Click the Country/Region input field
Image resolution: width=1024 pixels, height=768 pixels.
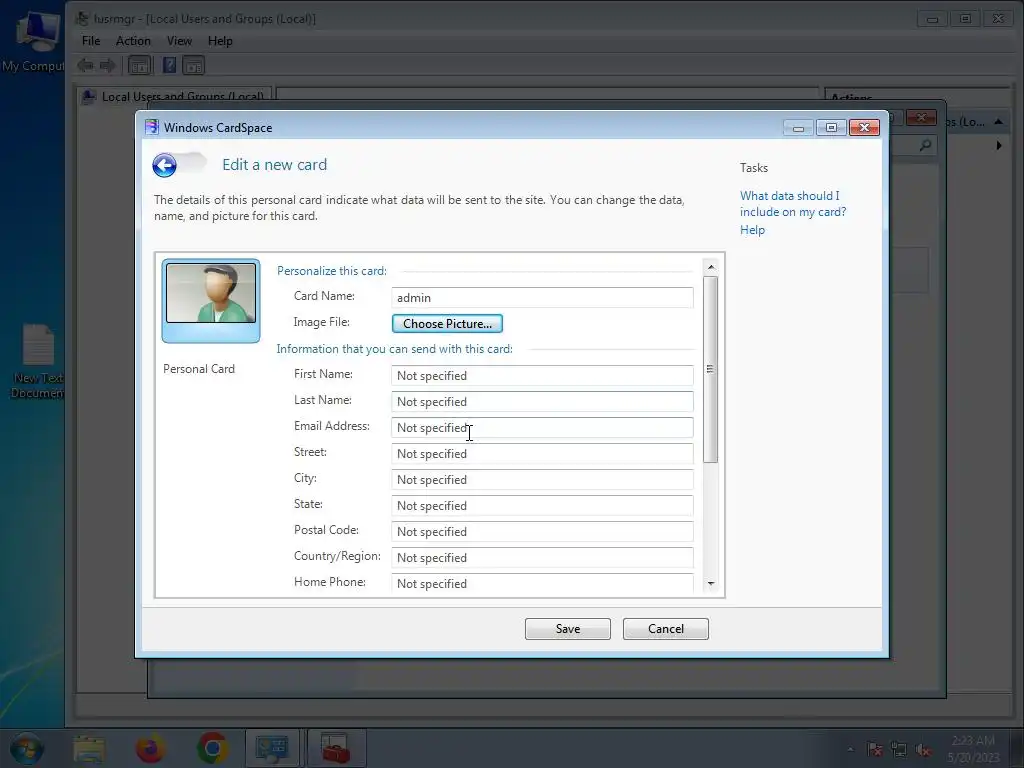(x=542, y=558)
